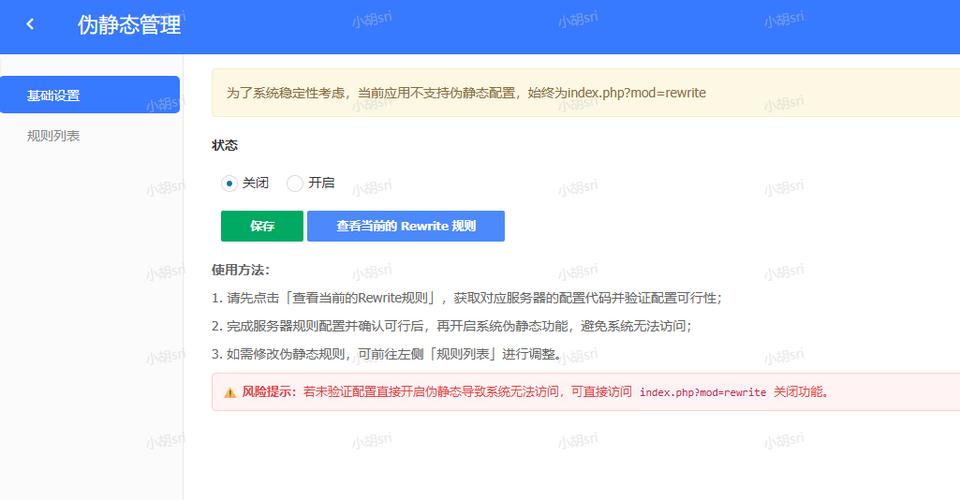
Task: Select the 关闭 radio button
Action: click(229, 183)
